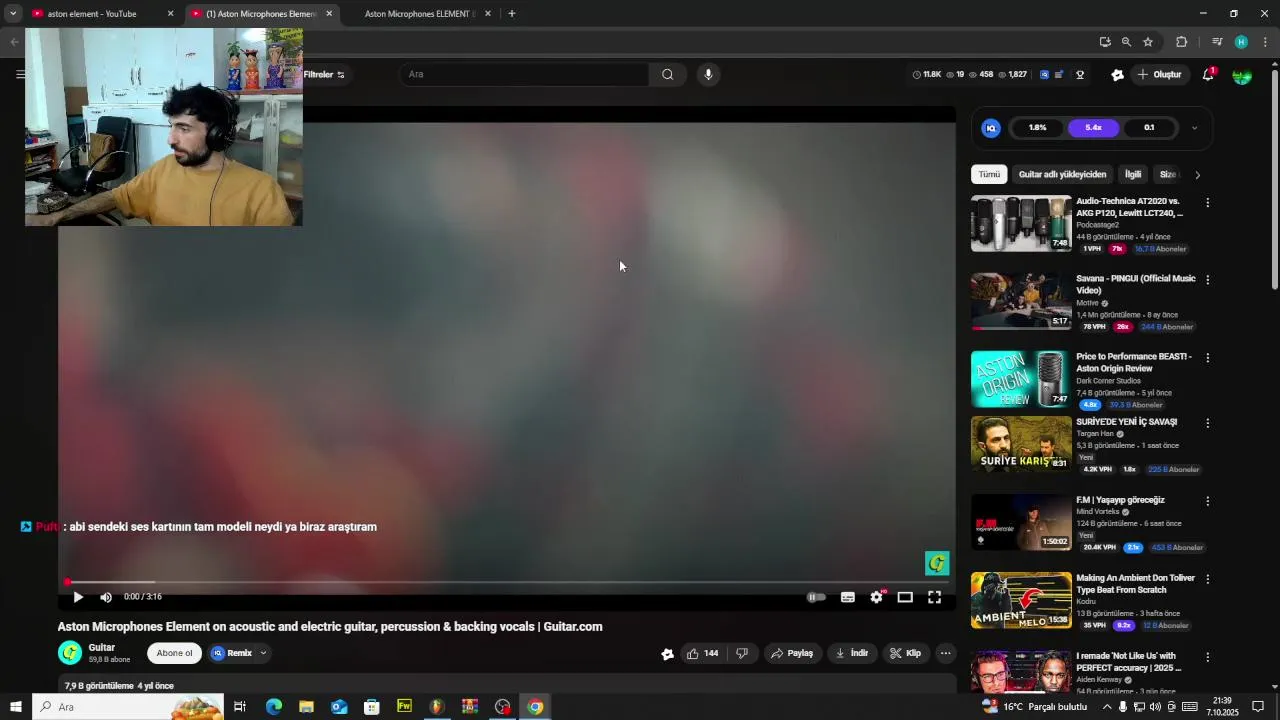1280x720 pixels.
Task: Open the vidIQ gear-star header icon
Action: [1118, 75]
